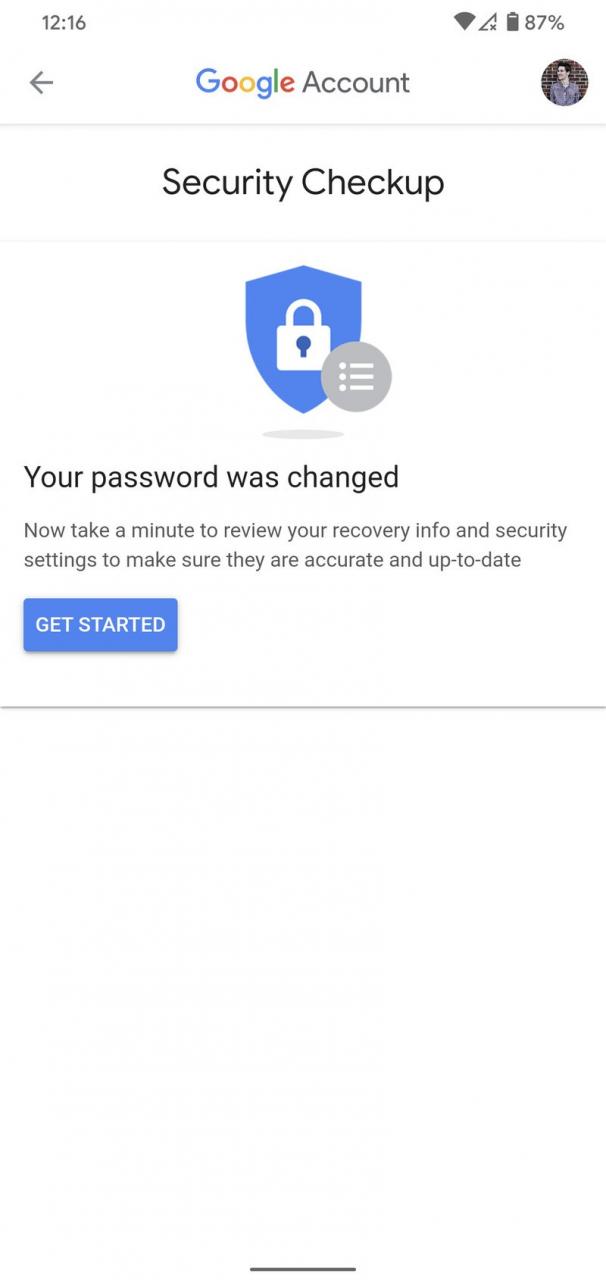606x1280 pixels.
Task: Click the colorful Google word in header
Action: 245,83
